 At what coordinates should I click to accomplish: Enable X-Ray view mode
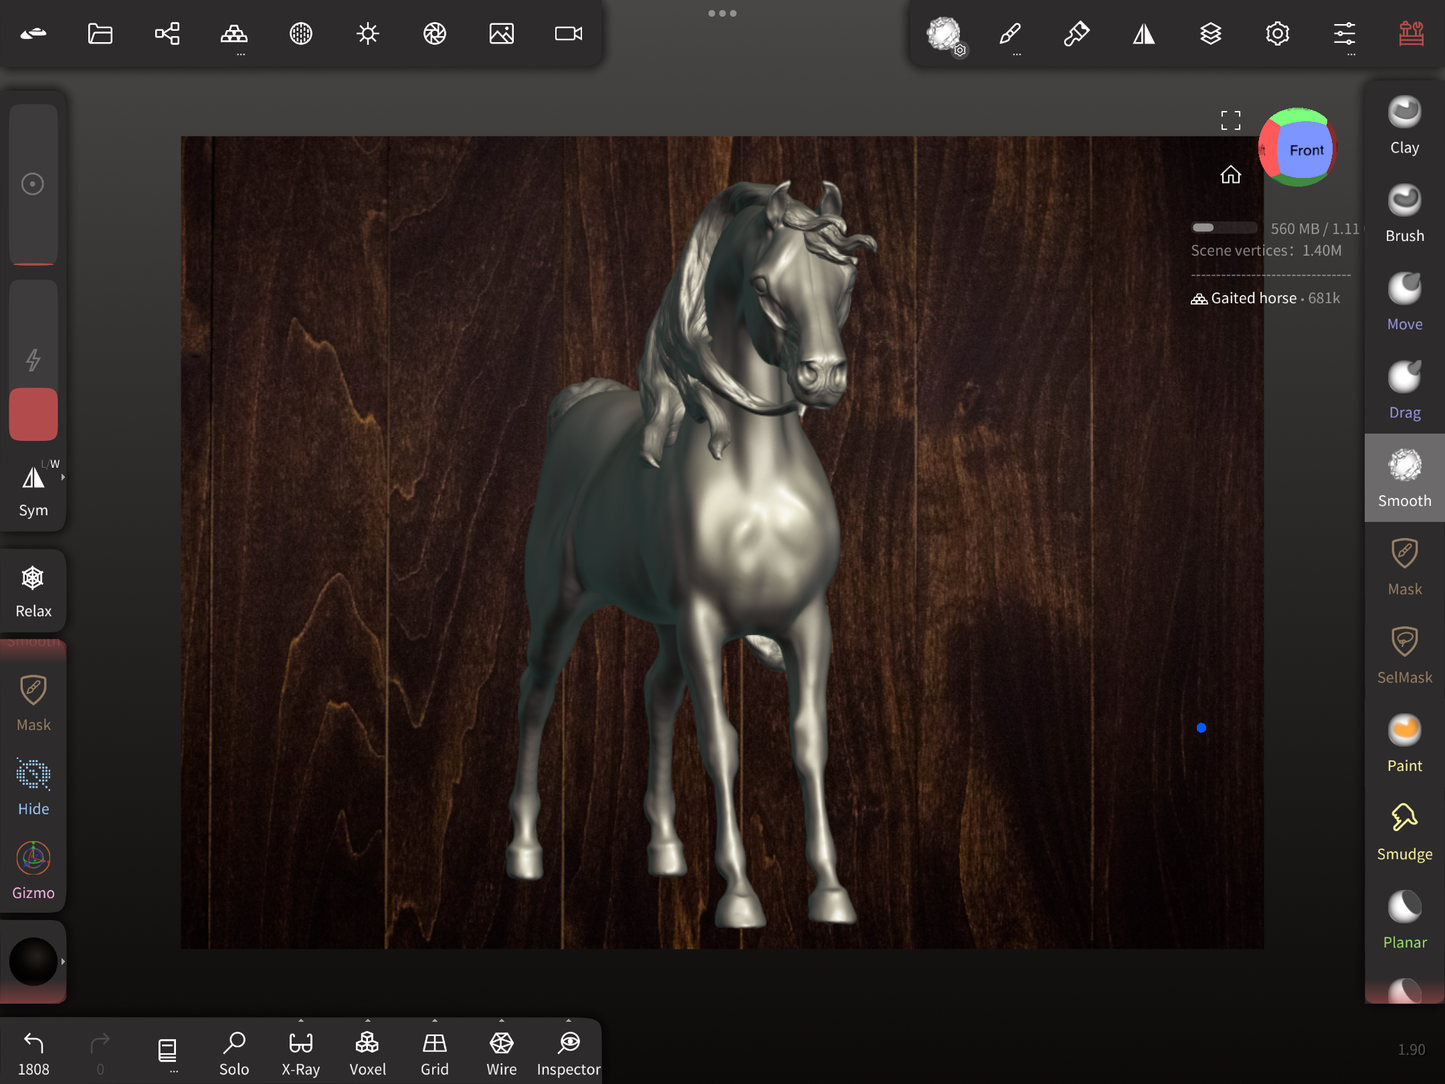coord(300,1053)
